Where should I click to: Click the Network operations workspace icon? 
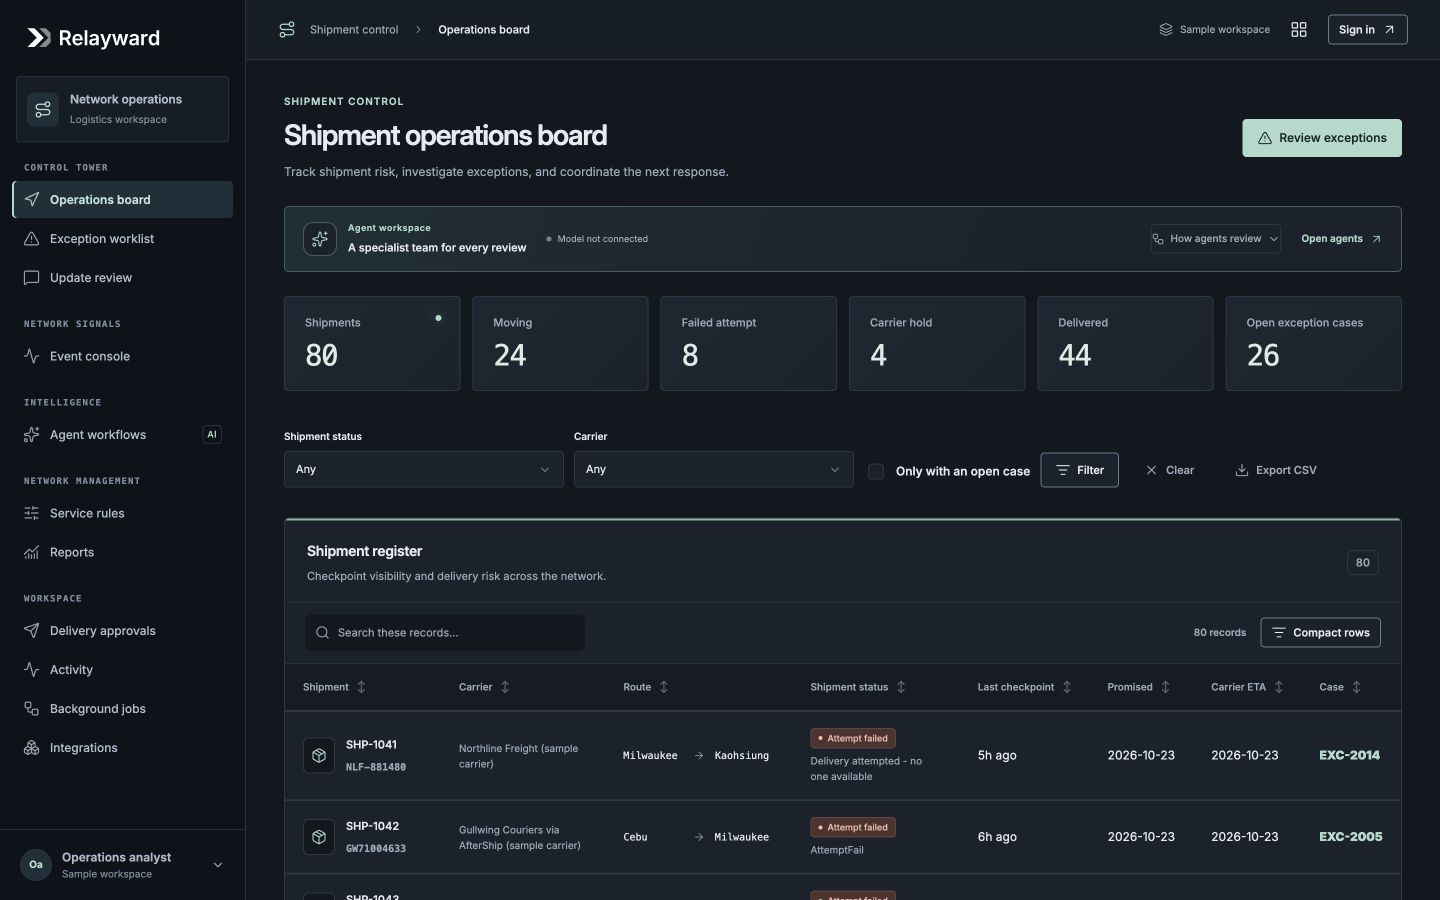43,109
